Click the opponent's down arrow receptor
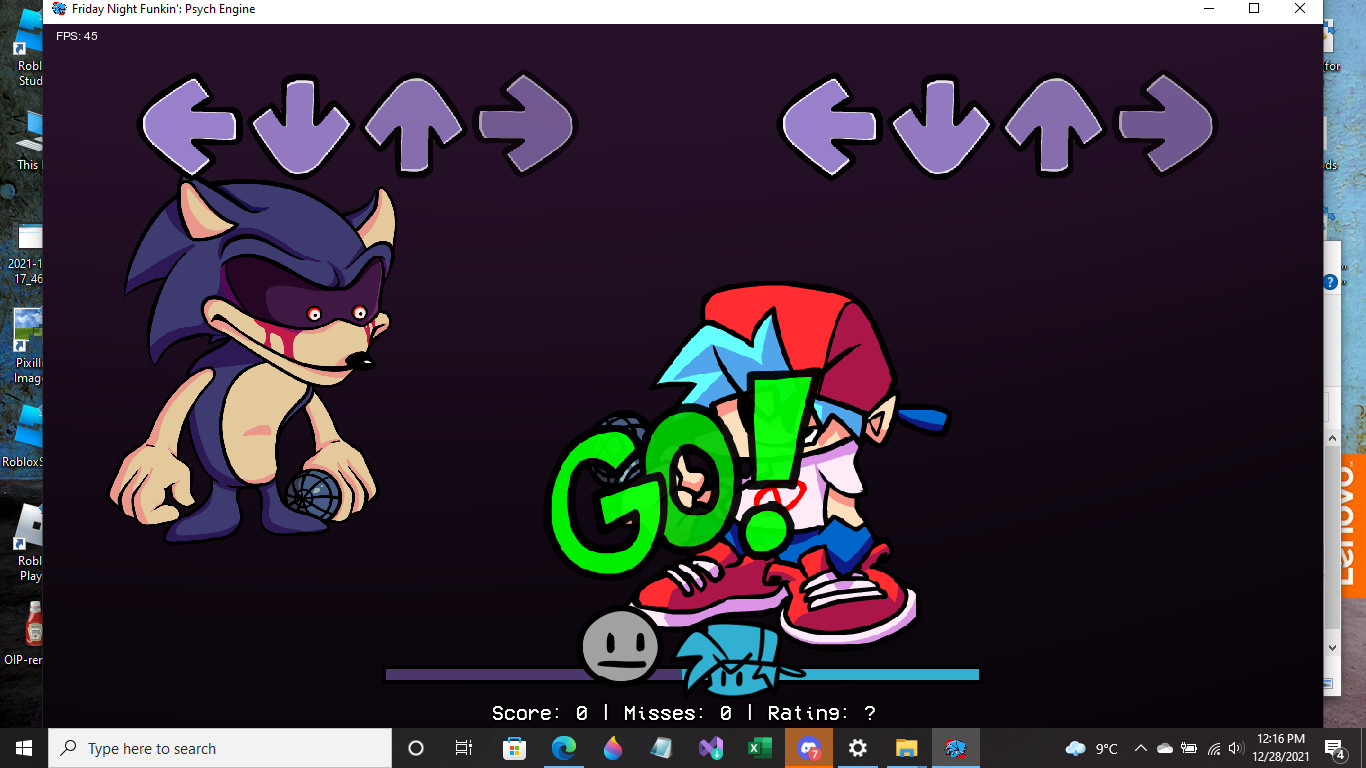This screenshot has width=1366, height=768. coord(302,126)
